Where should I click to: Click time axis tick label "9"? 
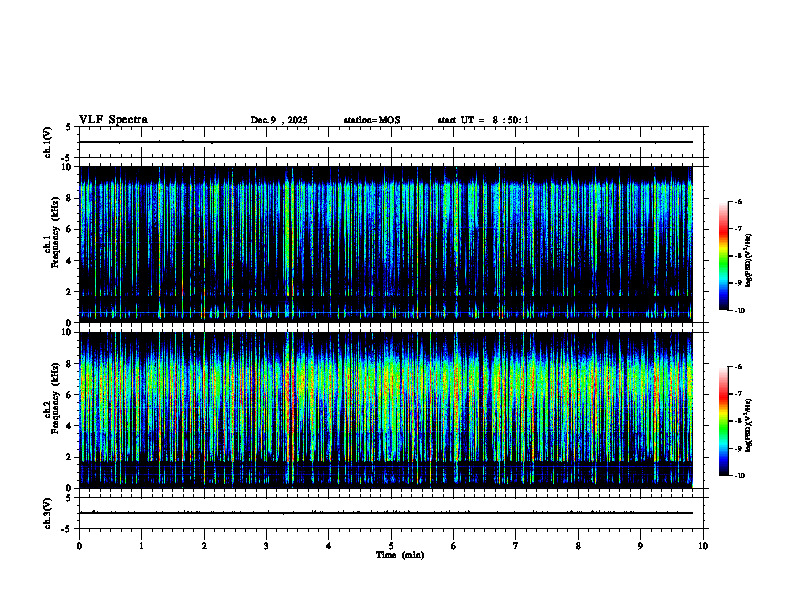pyautogui.click(x=640, y=546)
